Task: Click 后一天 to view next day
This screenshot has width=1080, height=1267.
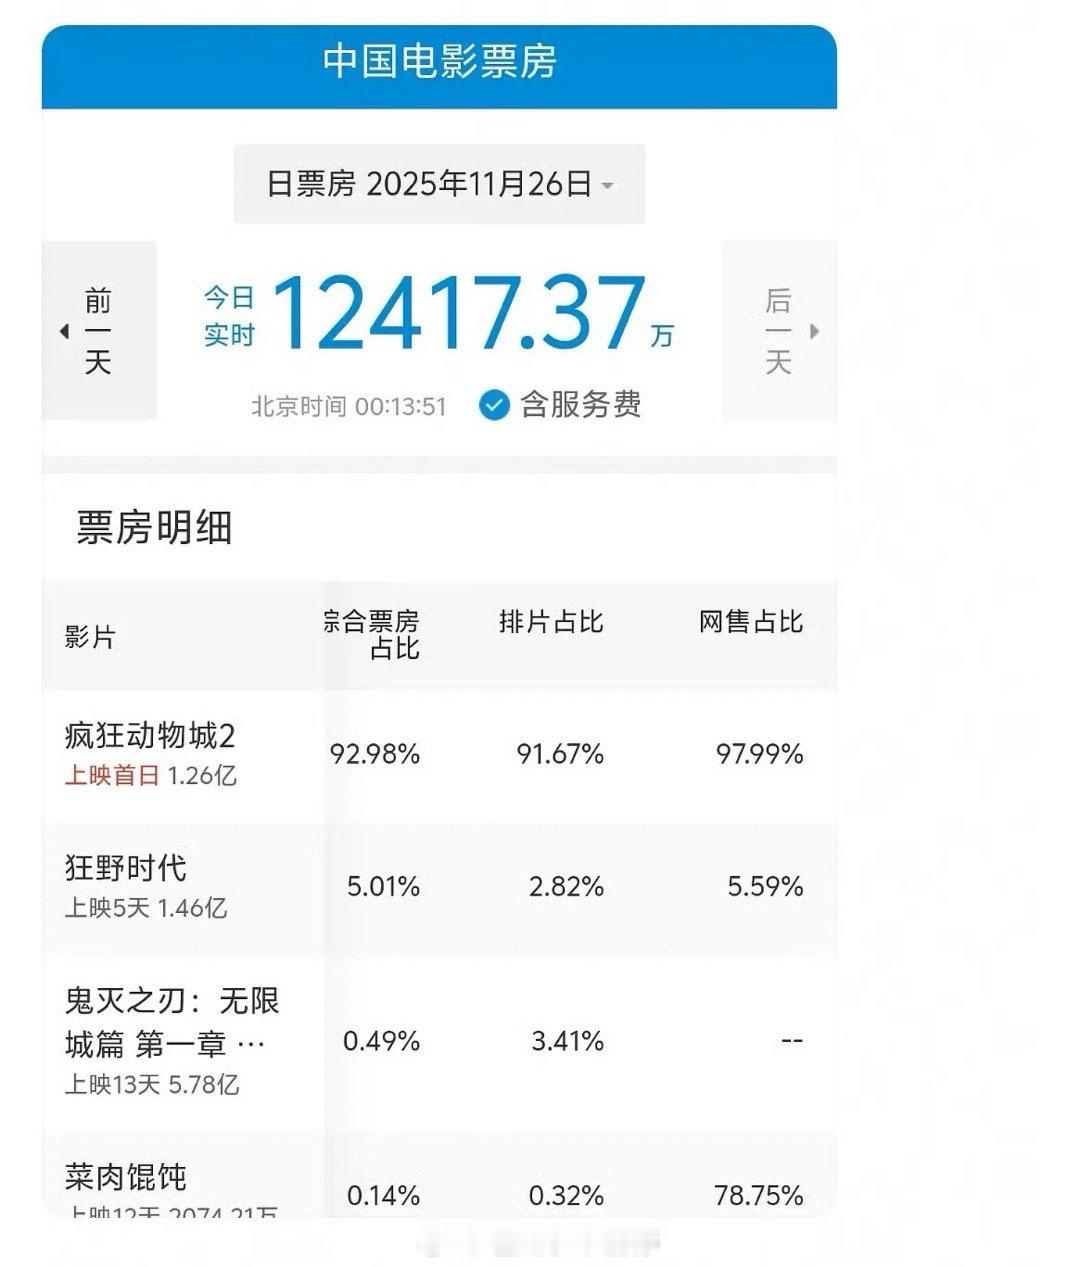Action: click(779, 330)
